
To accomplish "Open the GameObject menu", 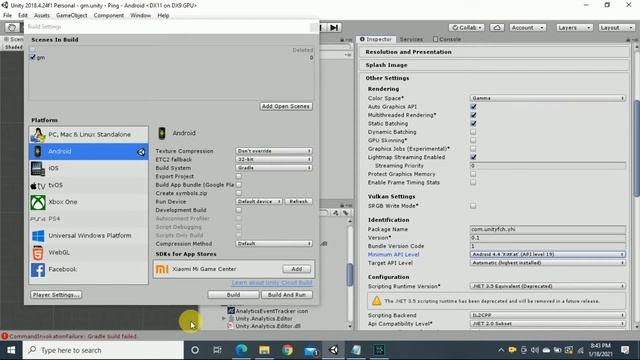I will [71, 15].
